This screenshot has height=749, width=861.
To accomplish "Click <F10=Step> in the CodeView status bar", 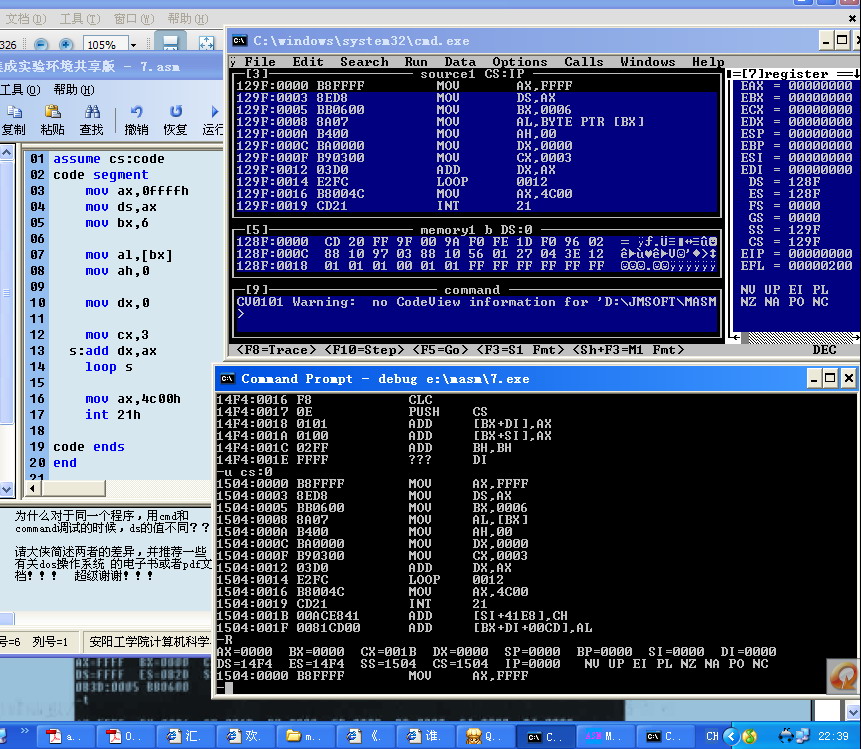I will click(364, 350).
